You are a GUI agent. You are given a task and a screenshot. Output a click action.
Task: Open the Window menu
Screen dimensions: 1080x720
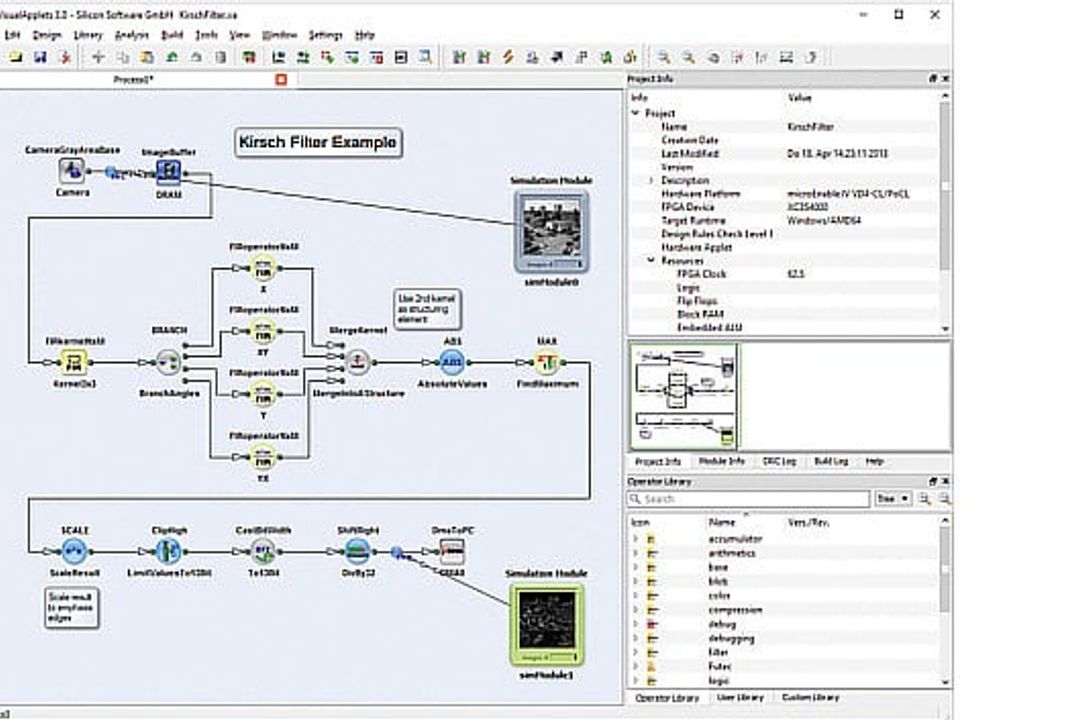(x=279, y=35)
